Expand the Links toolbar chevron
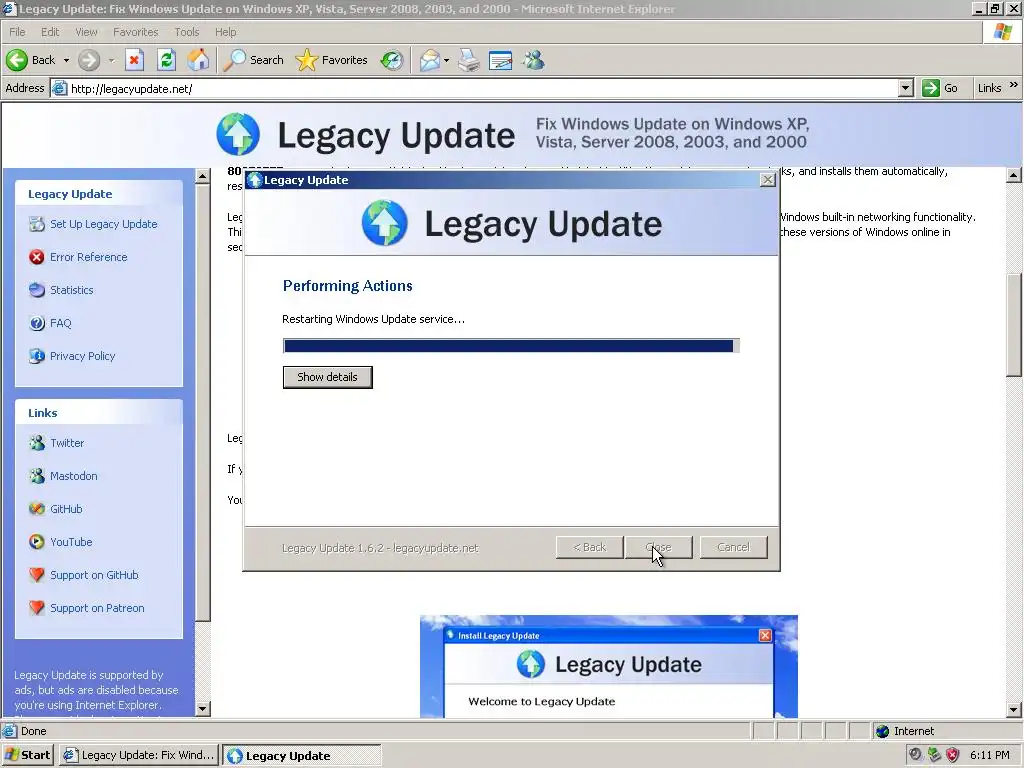This screenshot has width=1024, height=768. coord(1014,85)
